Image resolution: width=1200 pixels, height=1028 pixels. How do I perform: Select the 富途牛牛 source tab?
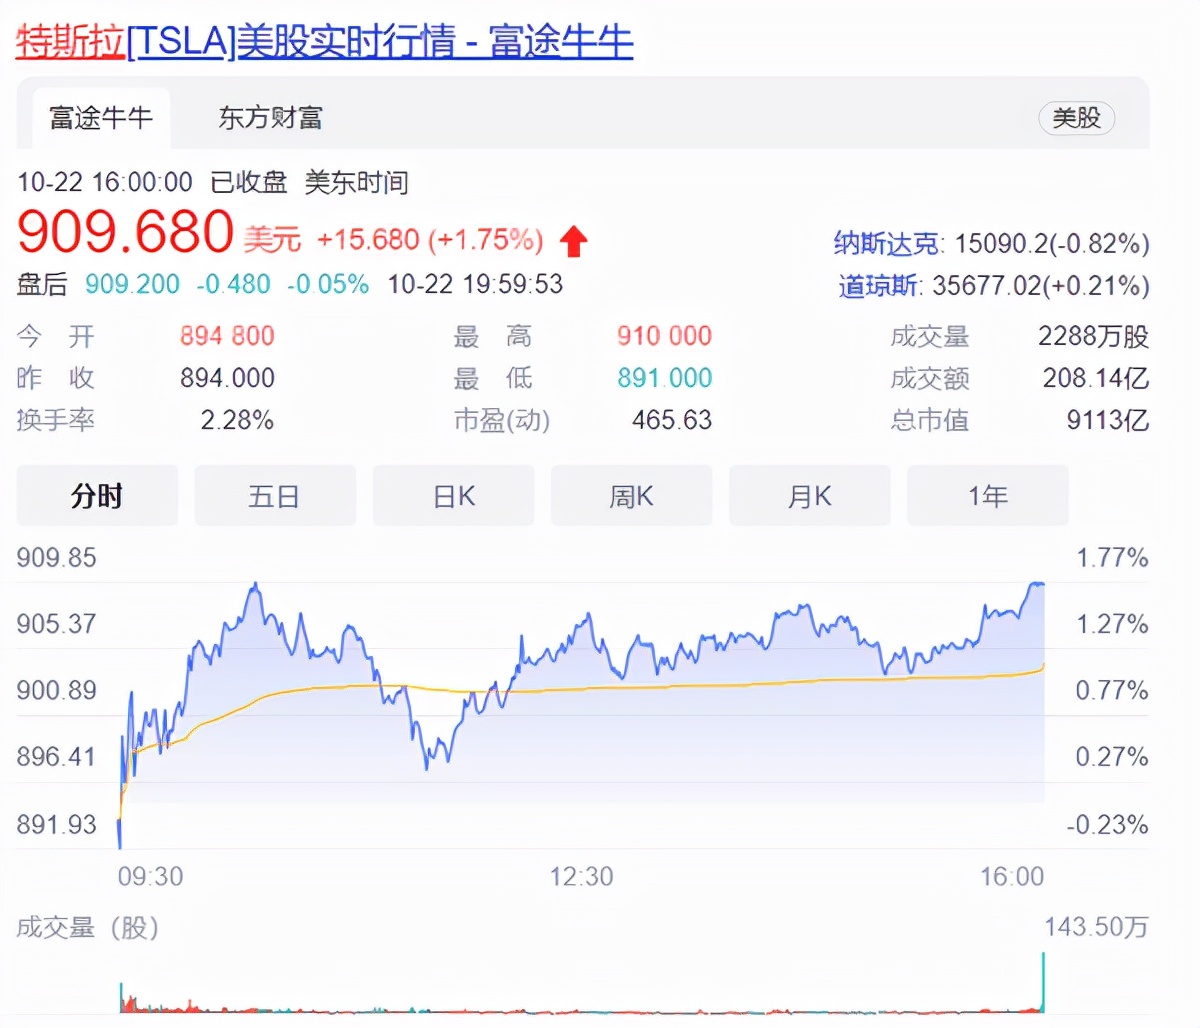point(101,118)
